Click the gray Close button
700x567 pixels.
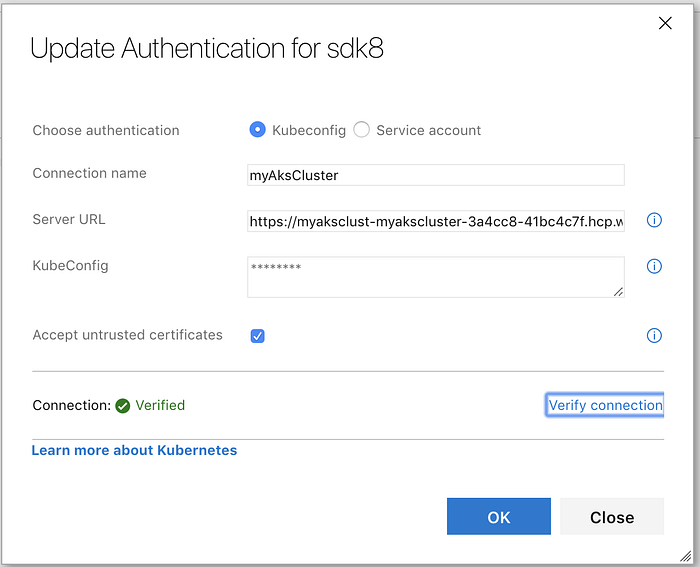point(612,517)
